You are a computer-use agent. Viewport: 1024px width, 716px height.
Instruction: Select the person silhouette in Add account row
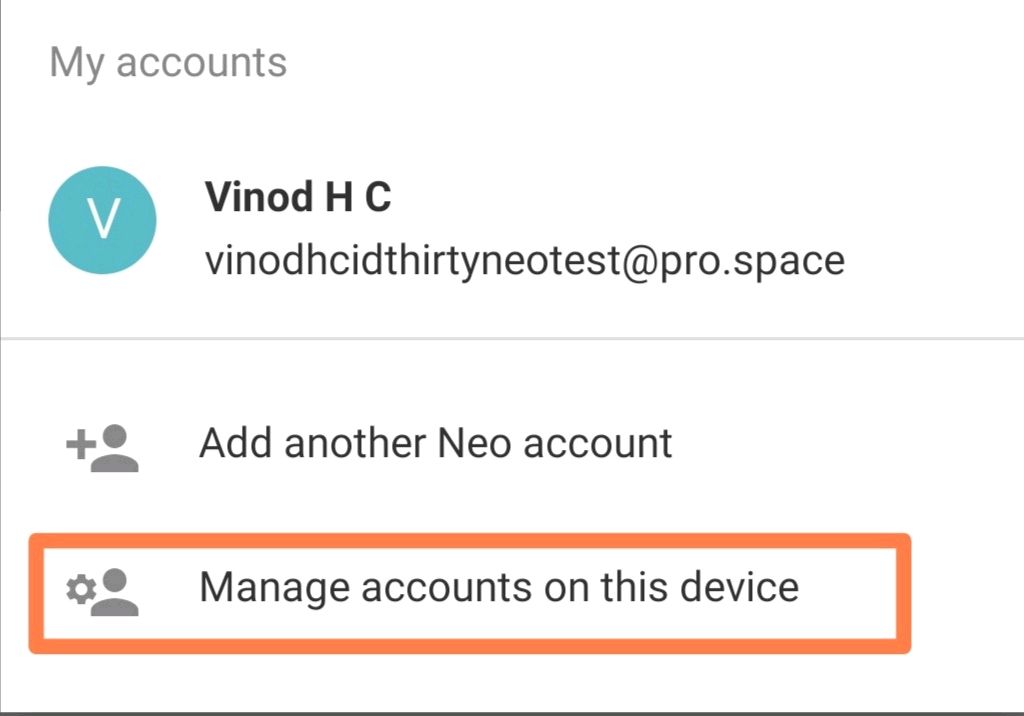pyautogui.click(x=115, y=448)
